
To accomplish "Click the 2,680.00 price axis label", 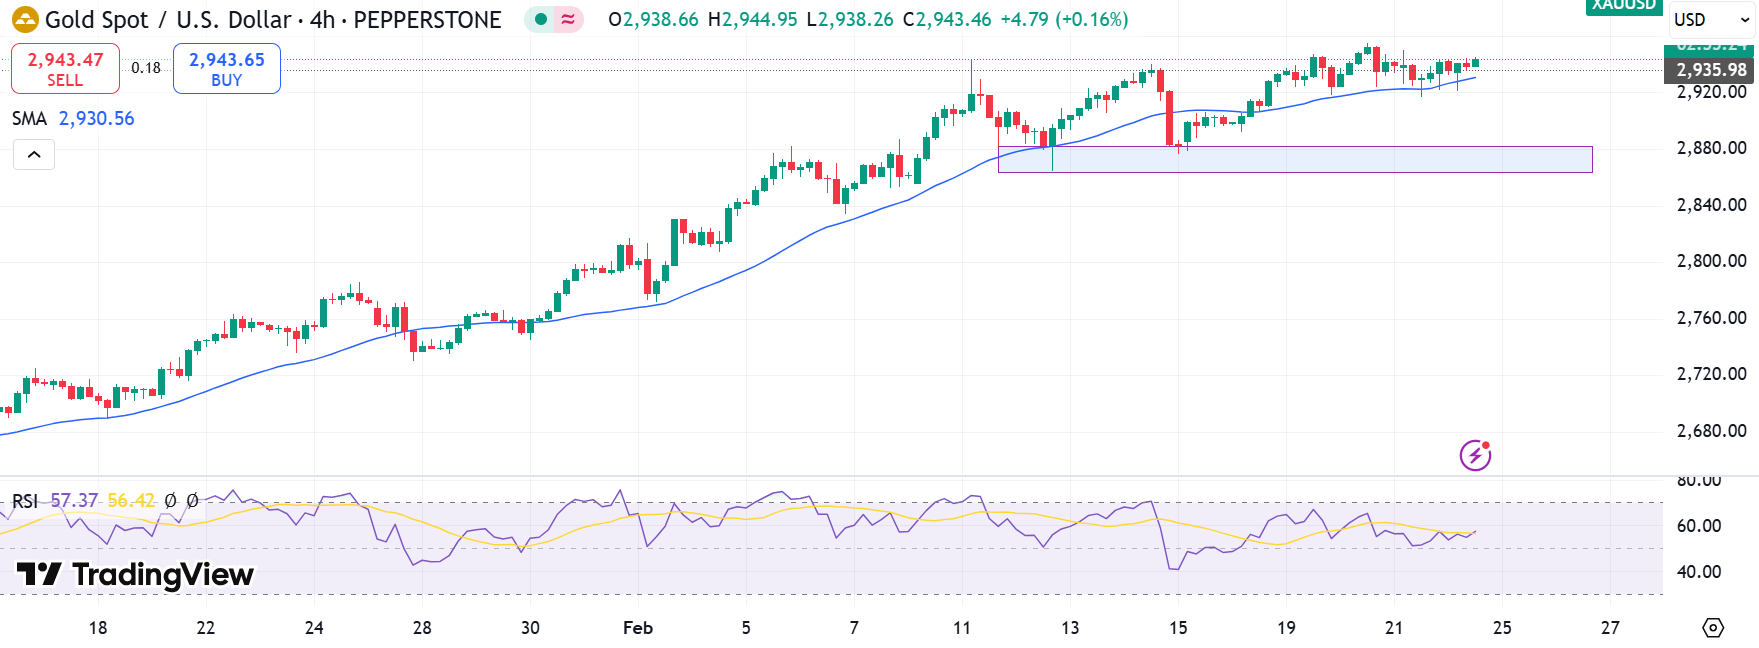I will pyautogui.click(x=1711, y=431).
